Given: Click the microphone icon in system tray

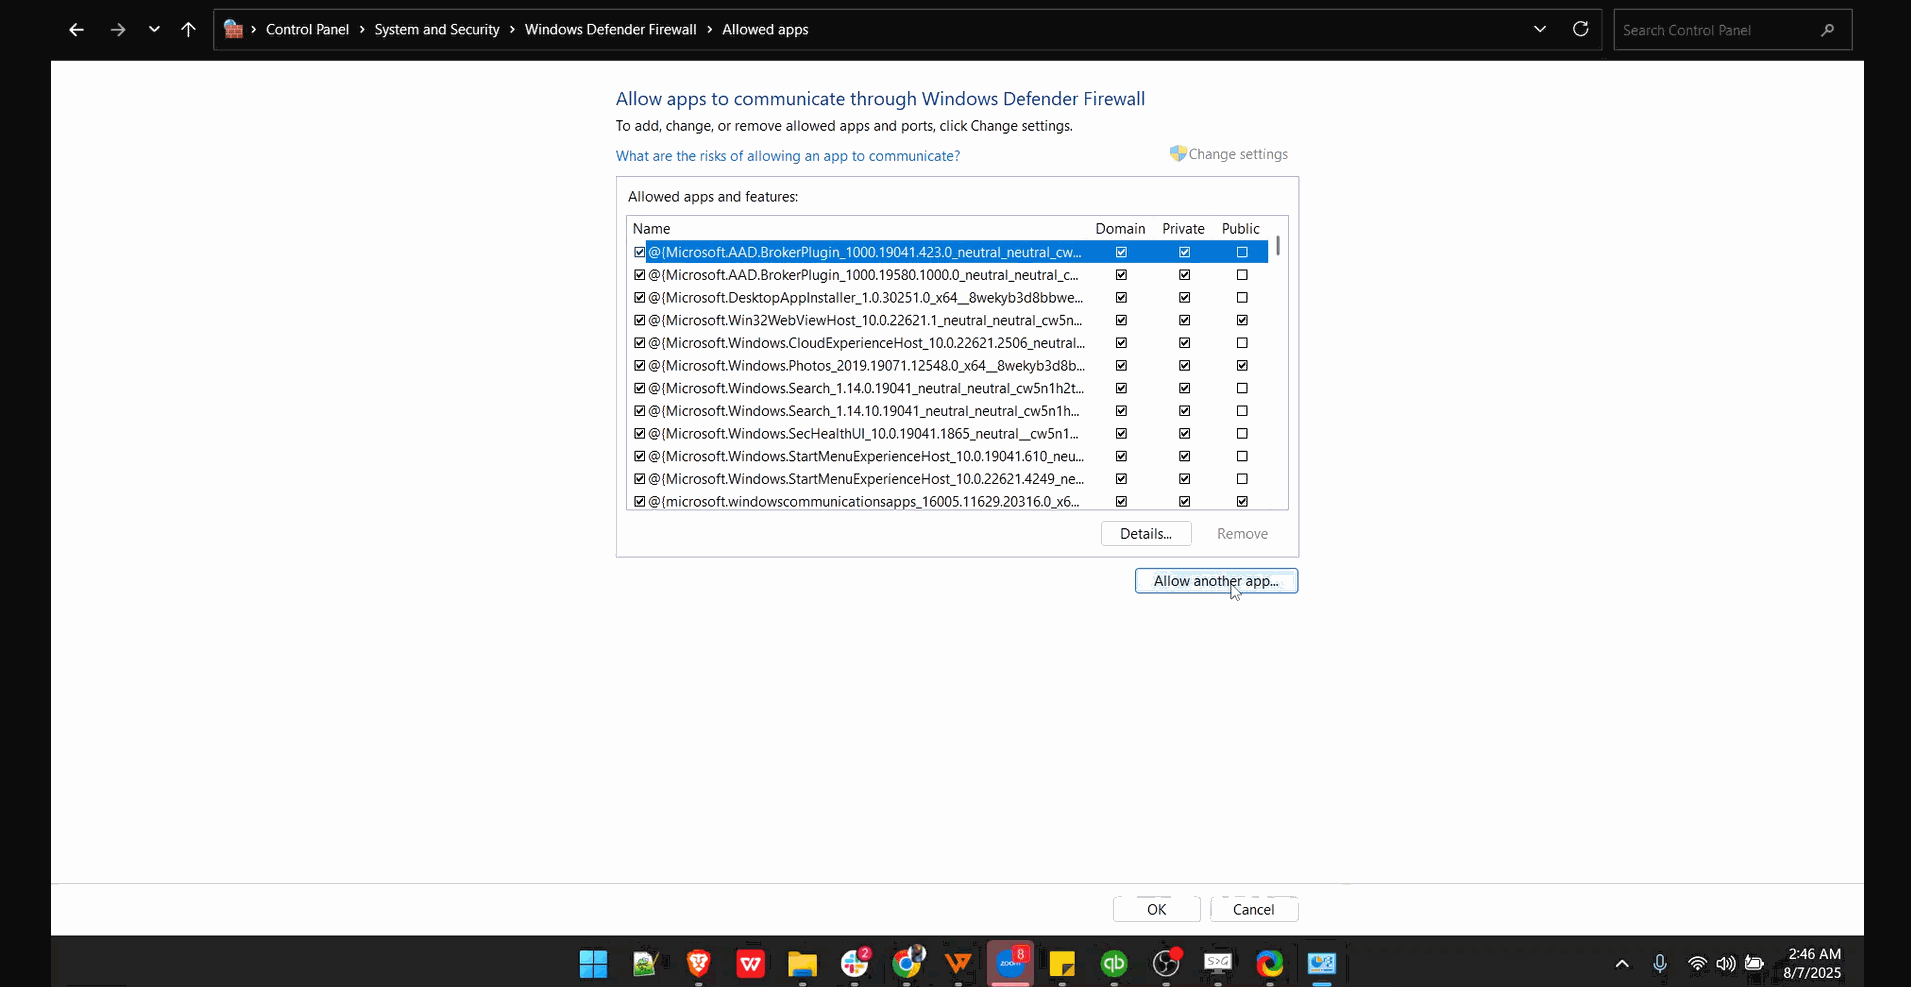Looking at the screenshot, I should (1660, 963).
